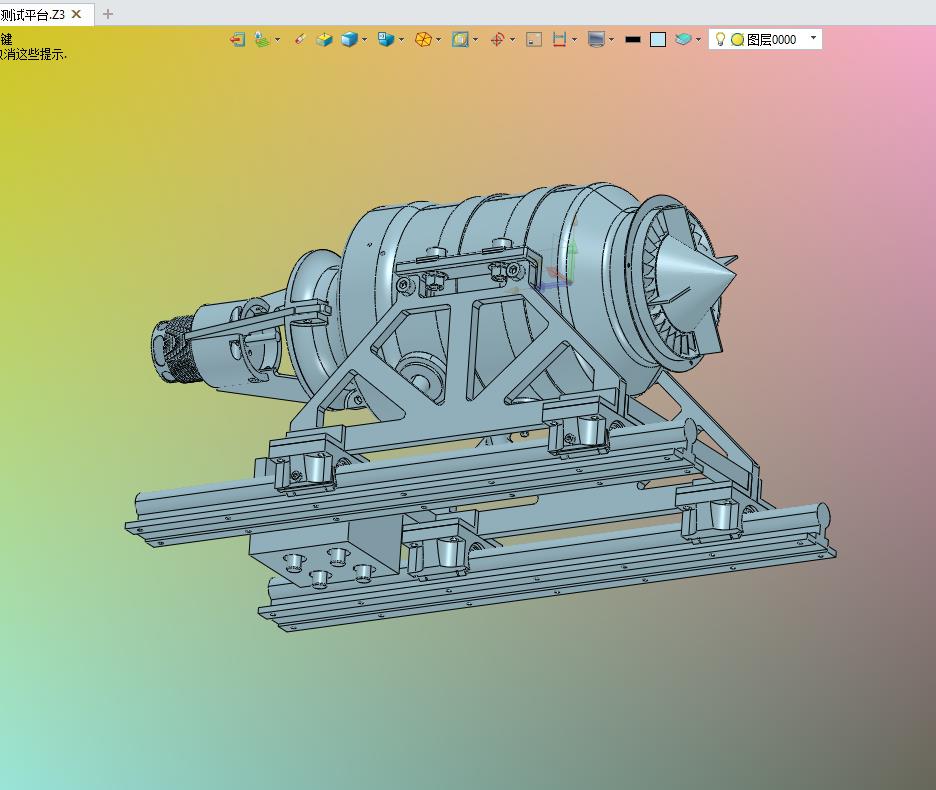Screen dimensions: 936x790
Task: Click the blue cube with tag icon
Action: [x=385, y=40]
